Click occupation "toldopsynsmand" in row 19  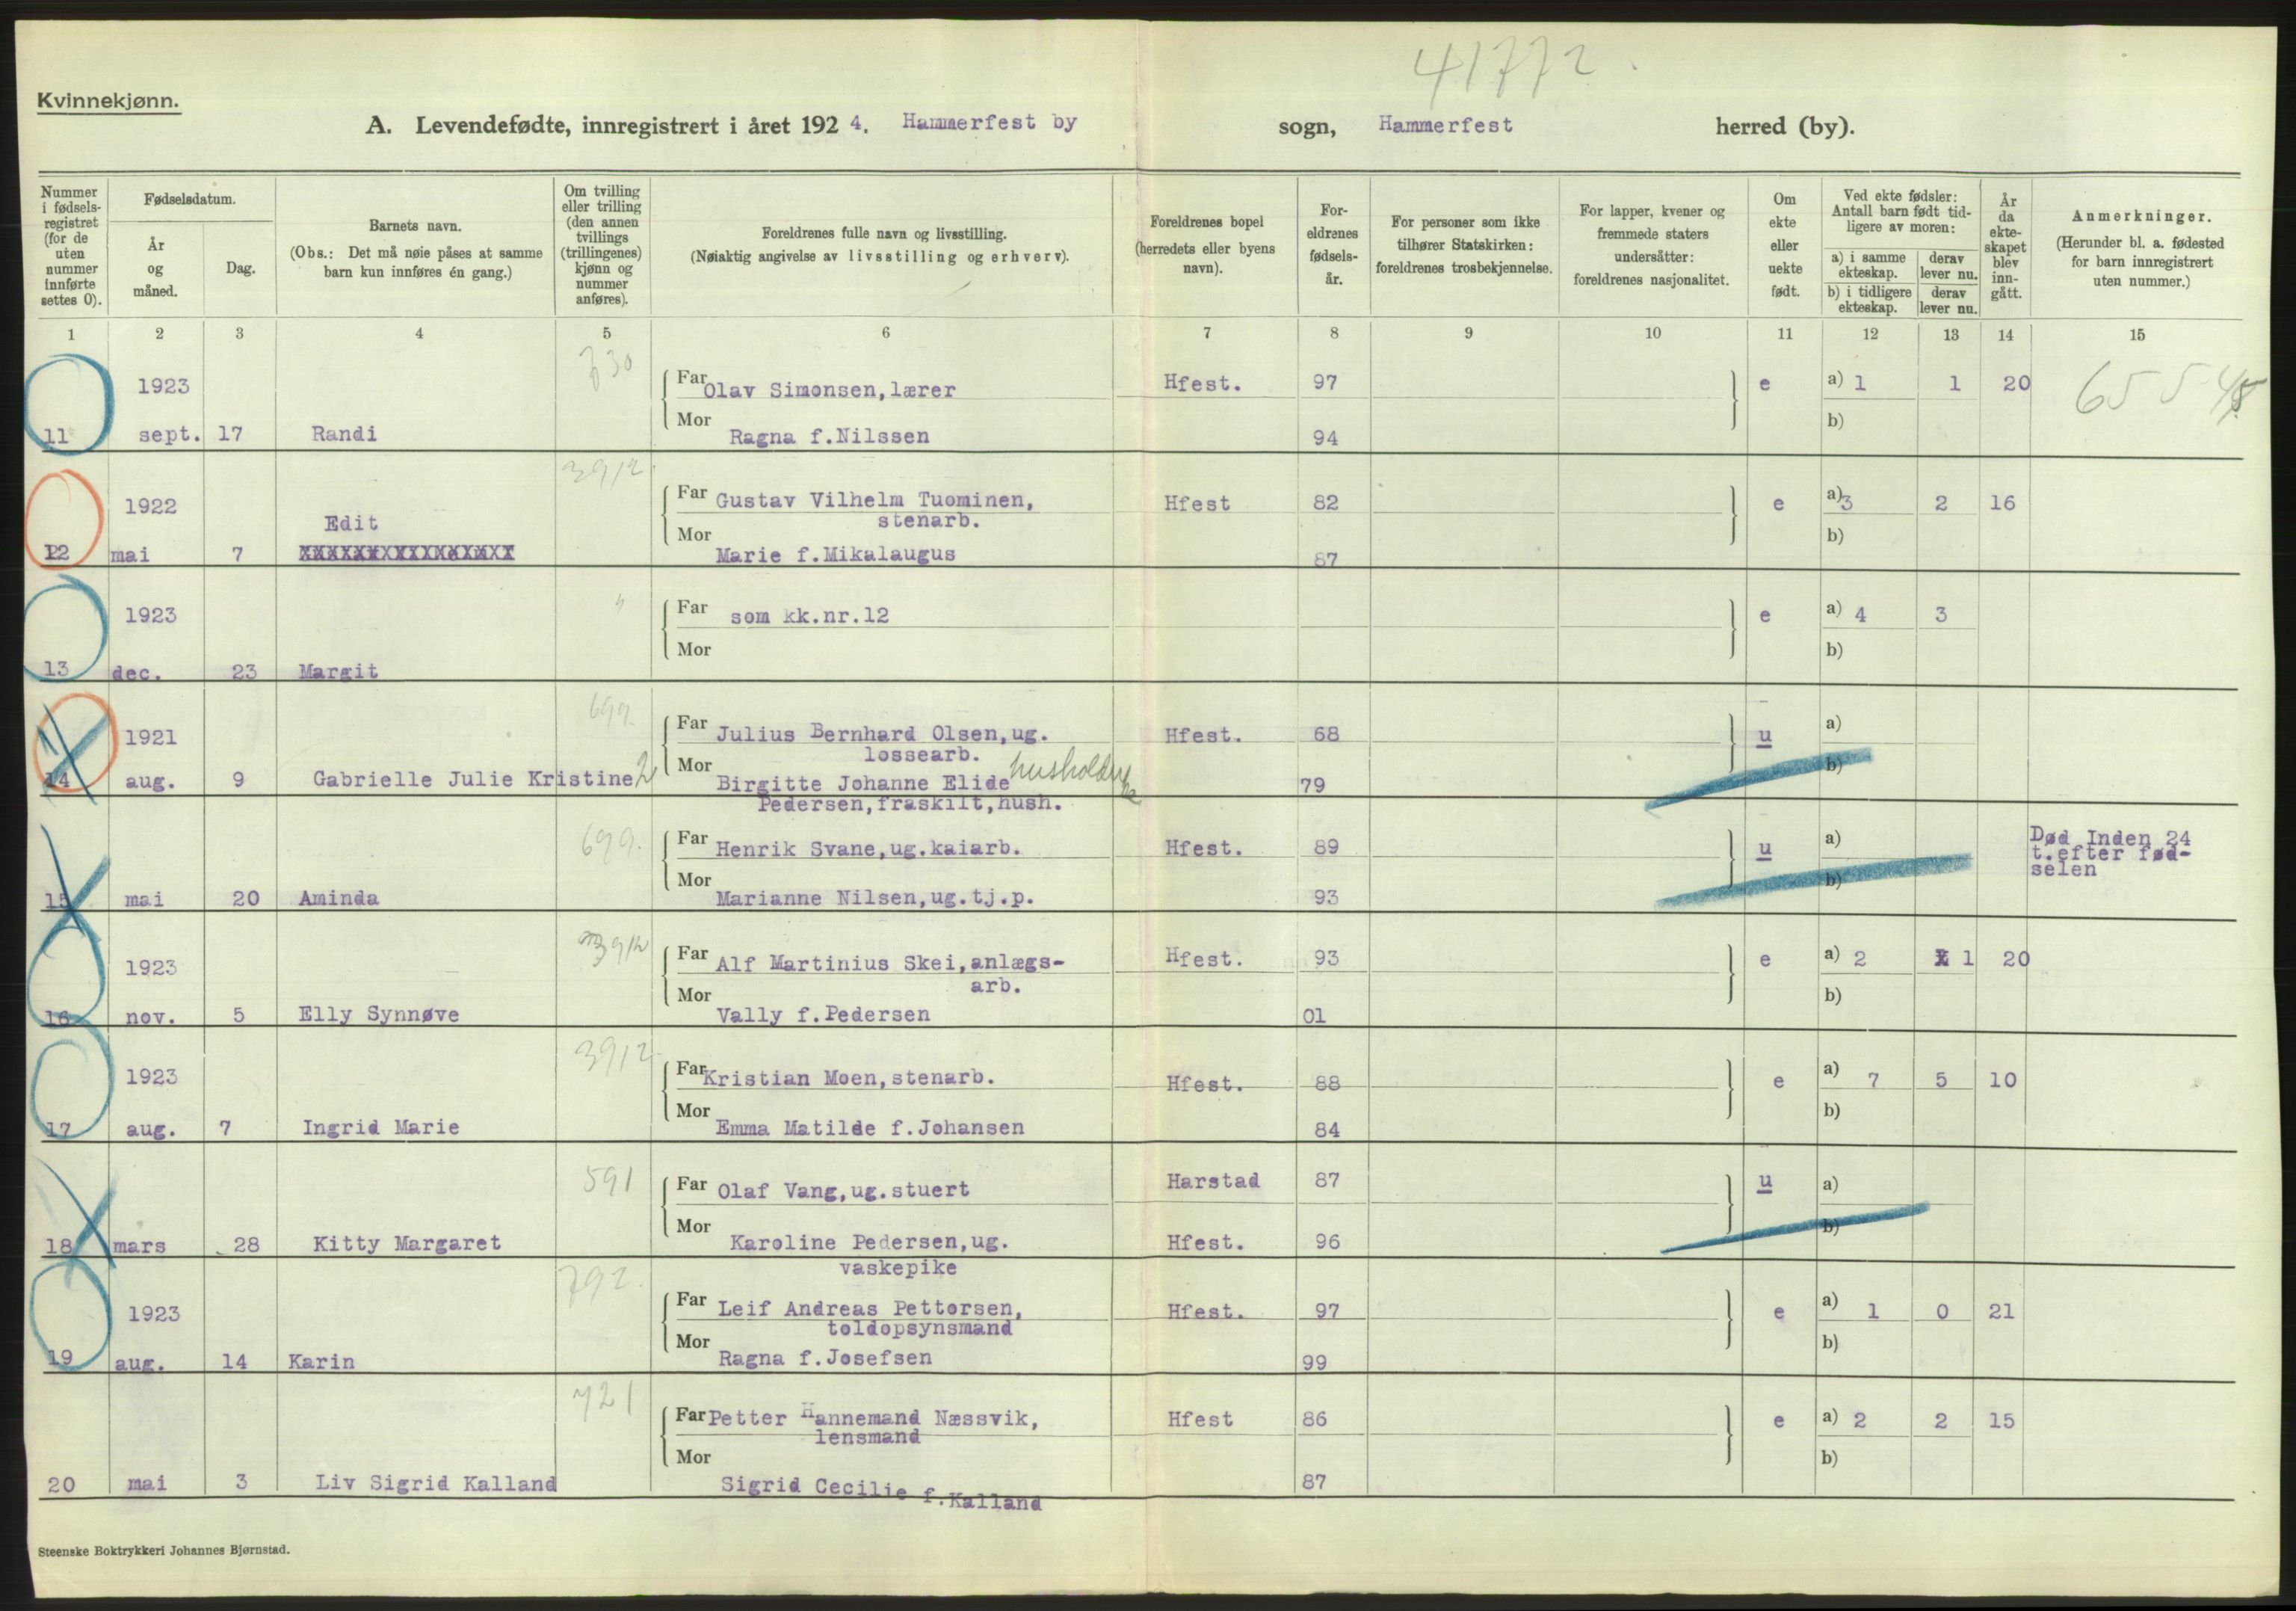pos(919,1329)
